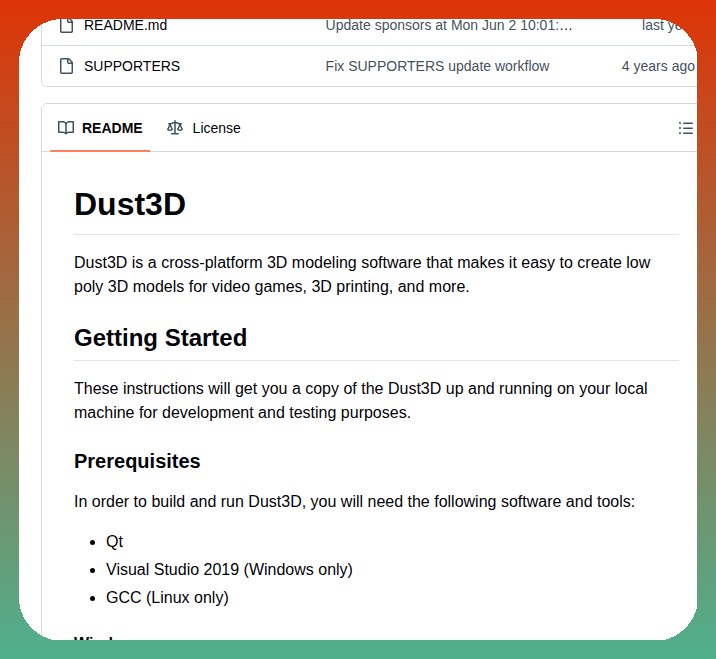Click the README.md file icon
This screenshot has height=659, width=716.
point(67,25)
